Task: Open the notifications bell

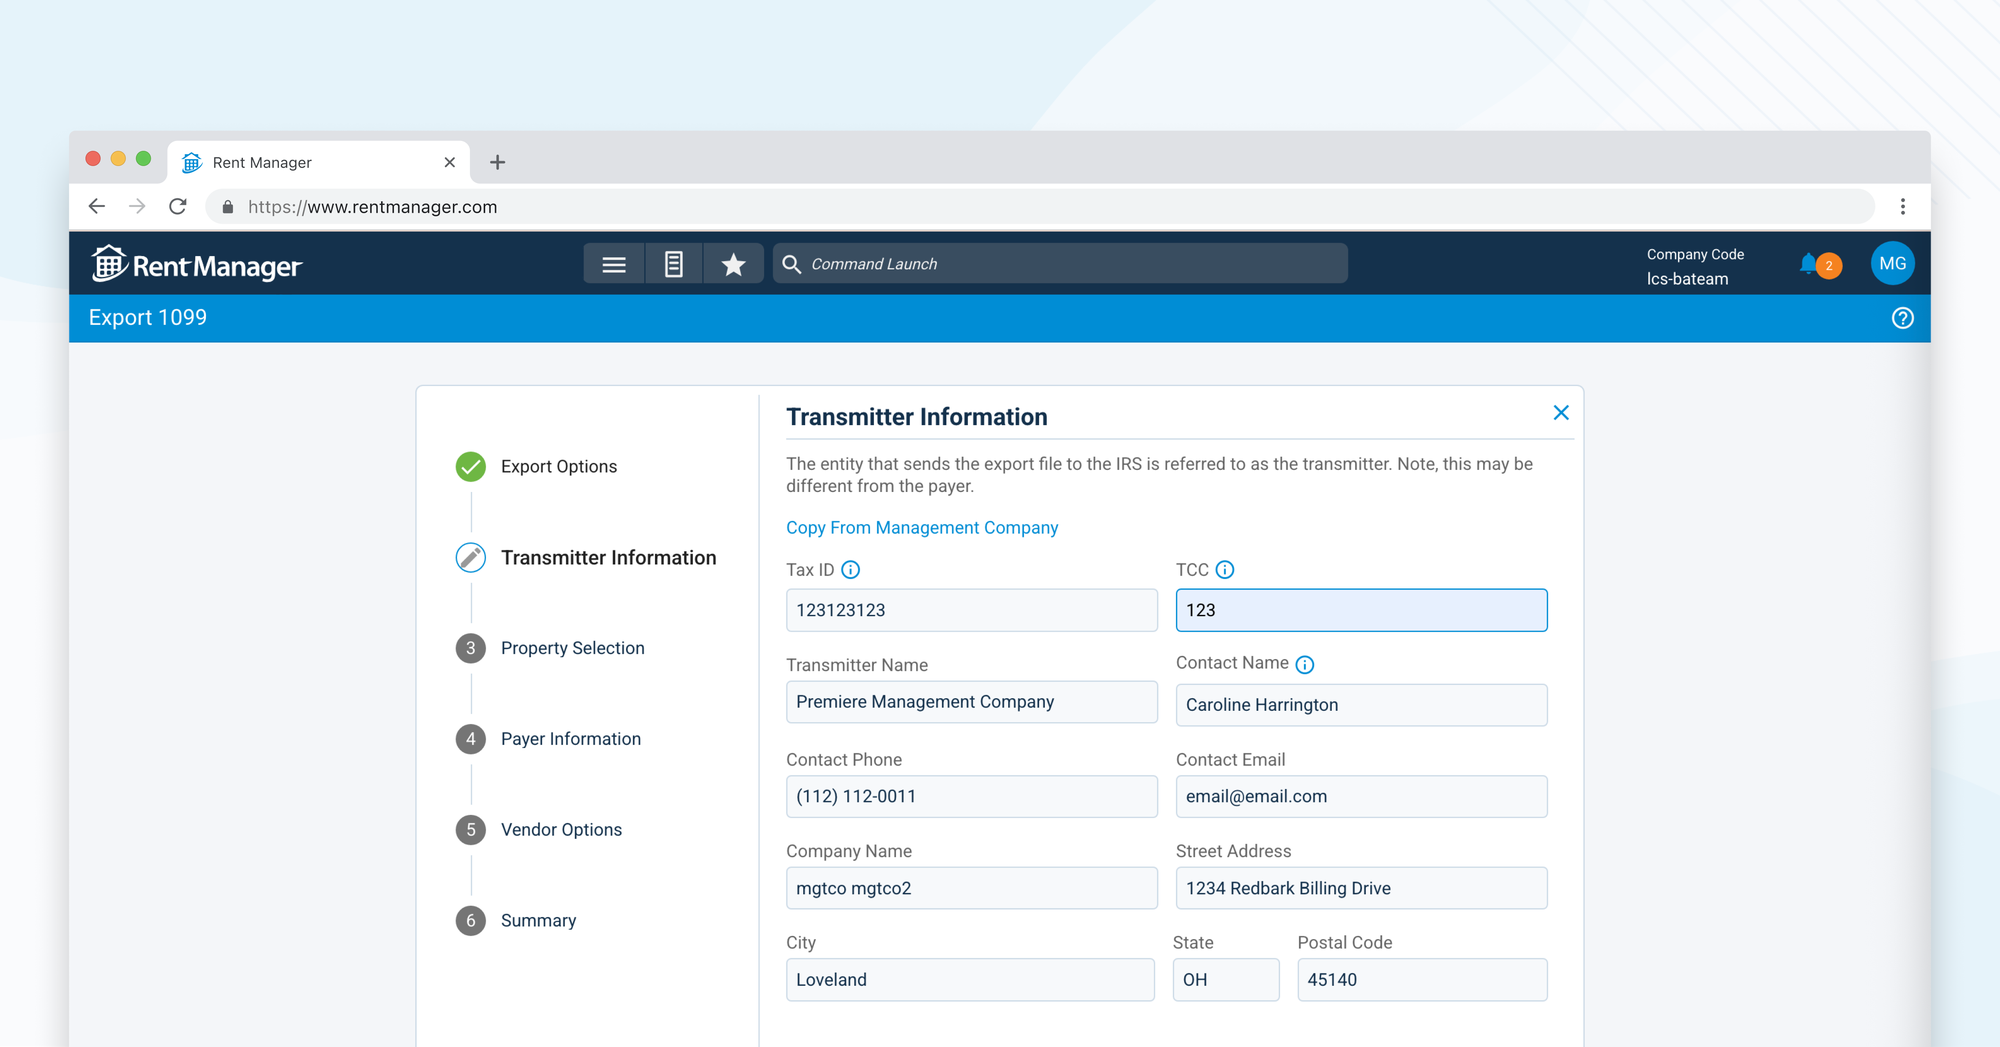Action: [1808, 264]
